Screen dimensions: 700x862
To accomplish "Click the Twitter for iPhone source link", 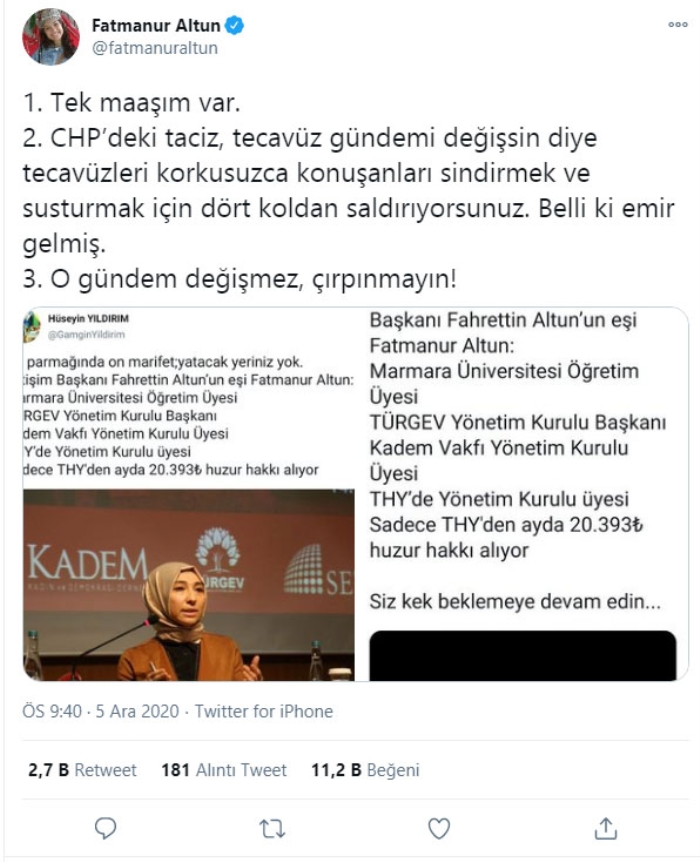I will click(x=264, y=711).
